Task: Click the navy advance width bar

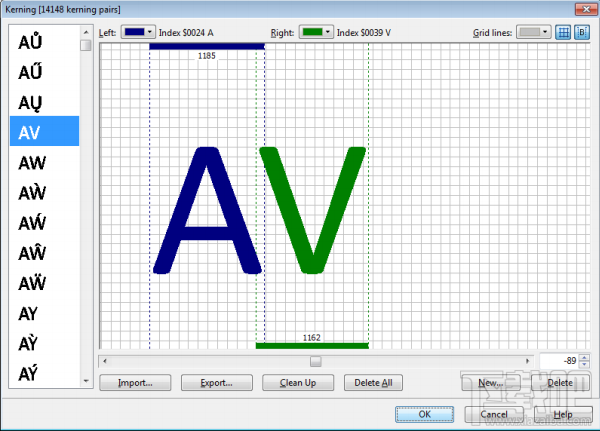Action: pos(207,47)
